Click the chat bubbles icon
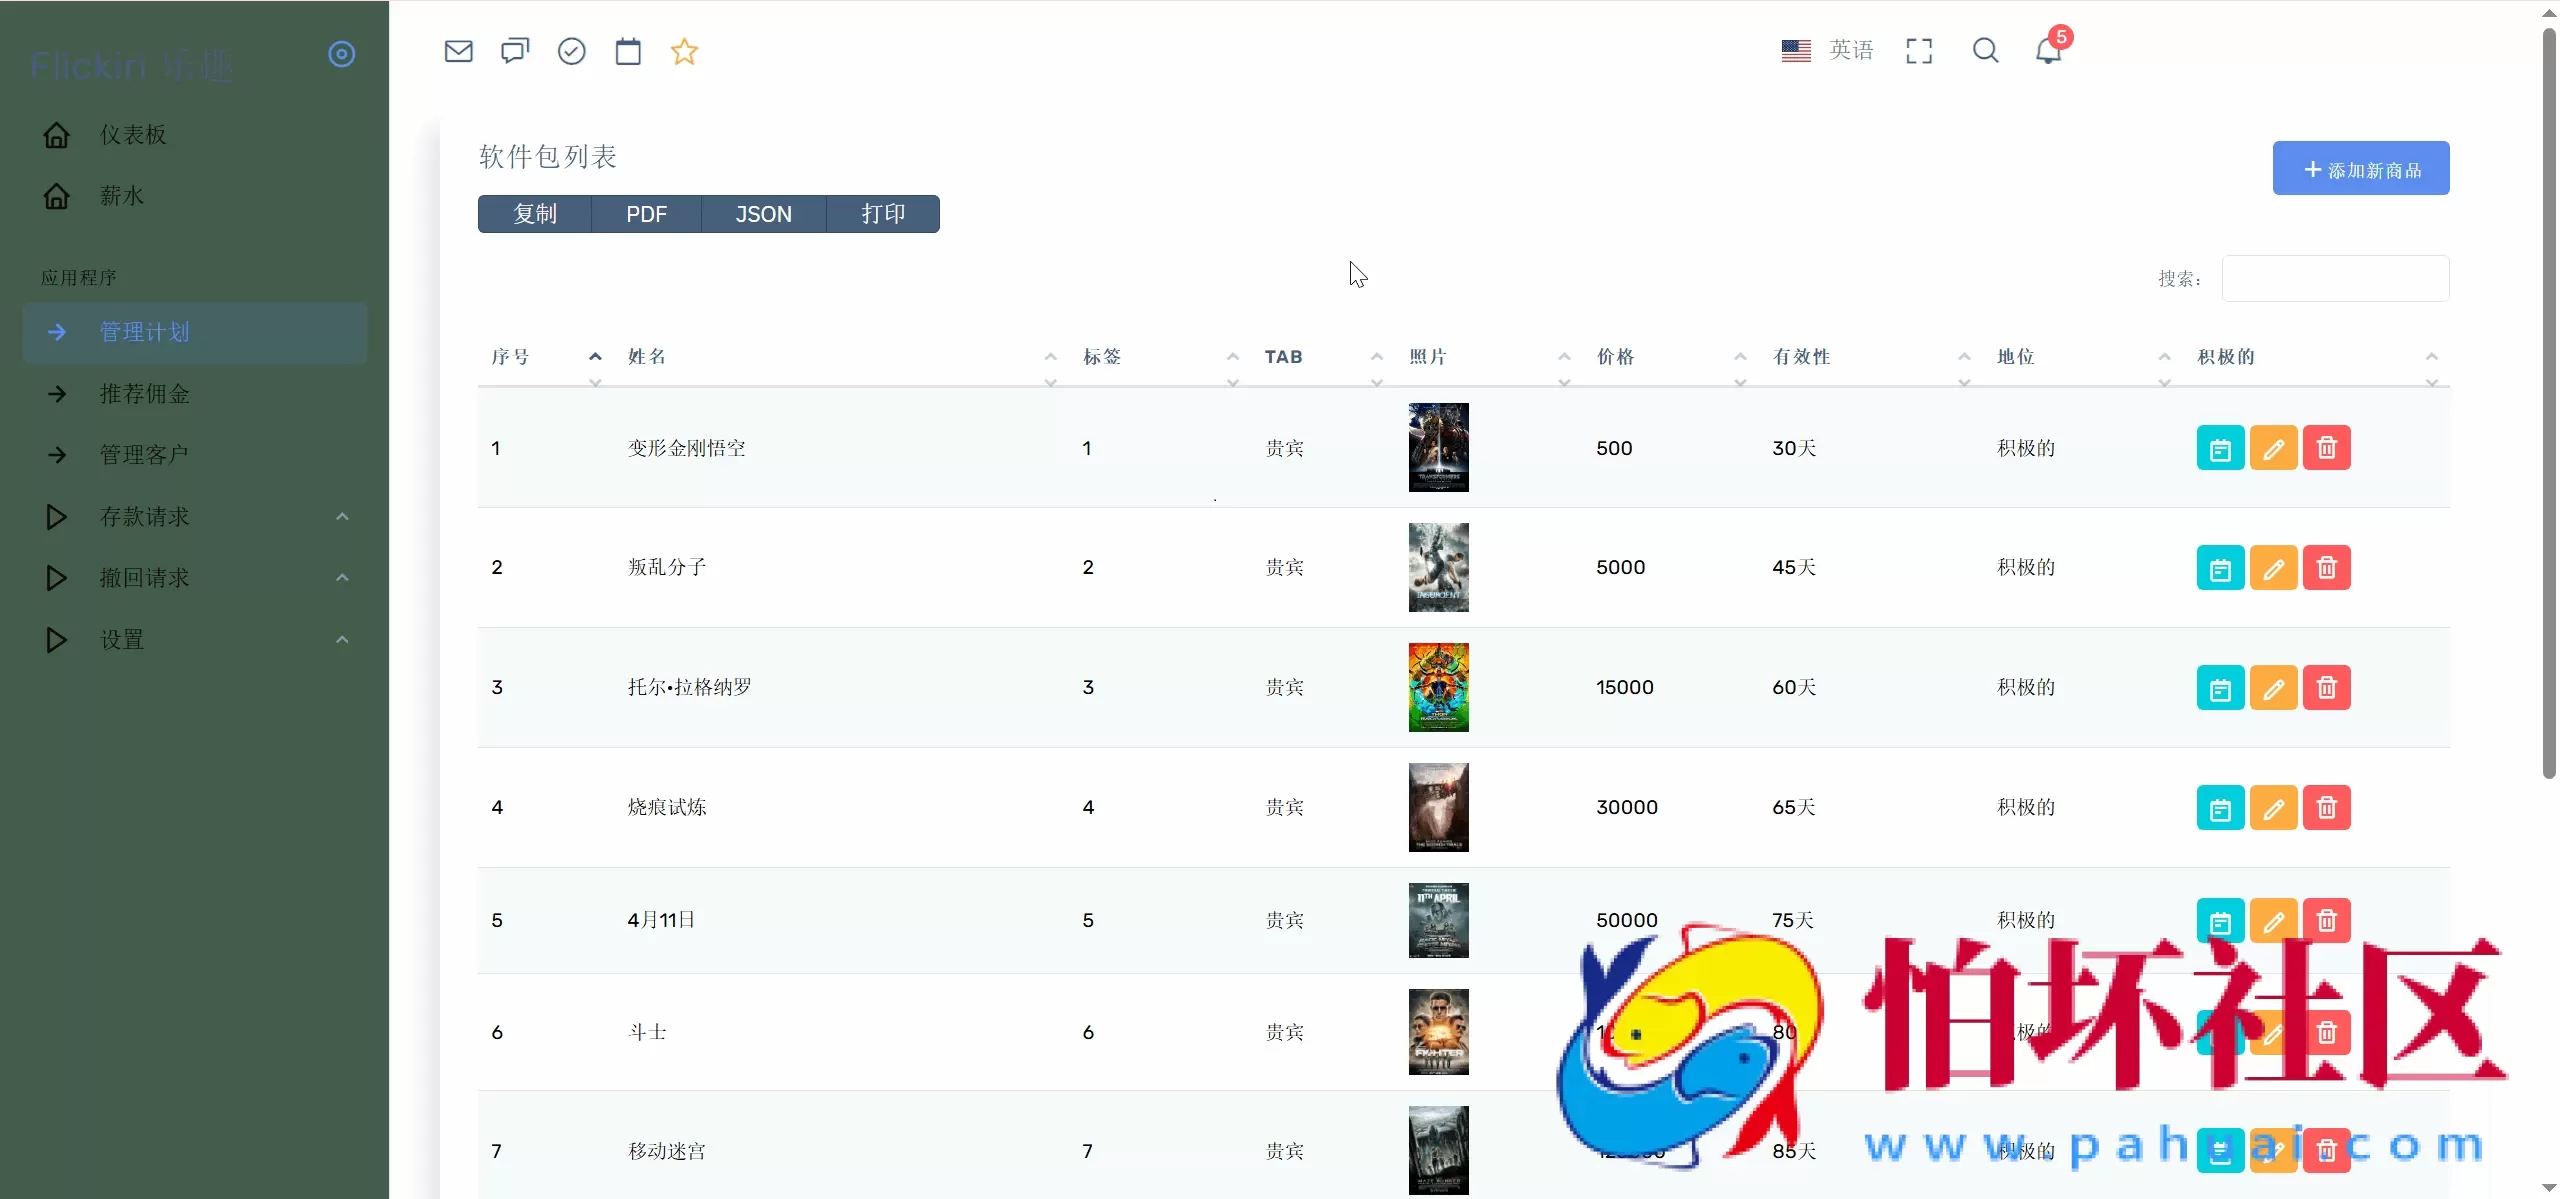 click(515, 51)
